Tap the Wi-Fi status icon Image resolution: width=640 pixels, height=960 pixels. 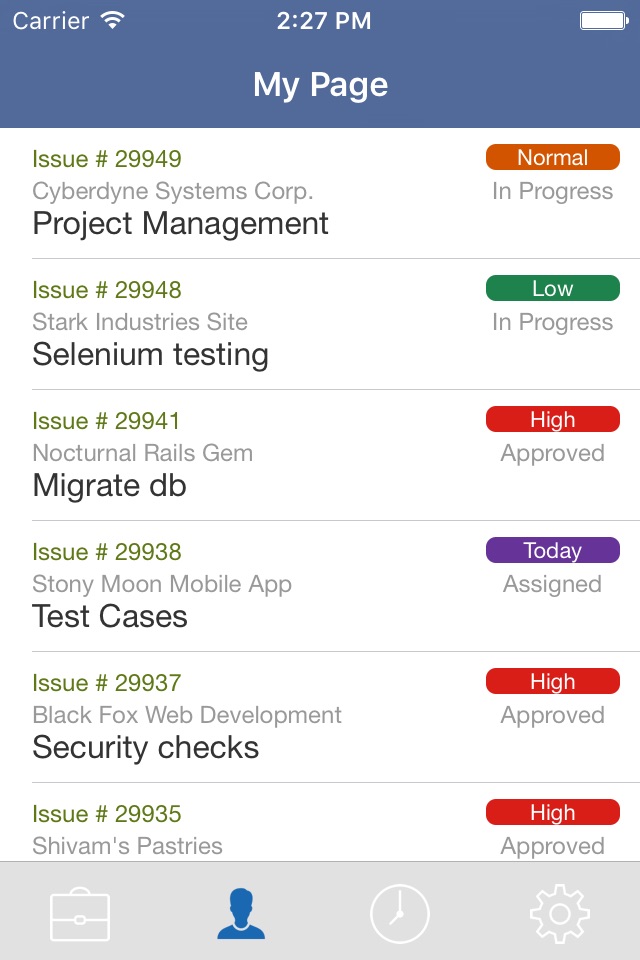113,21
